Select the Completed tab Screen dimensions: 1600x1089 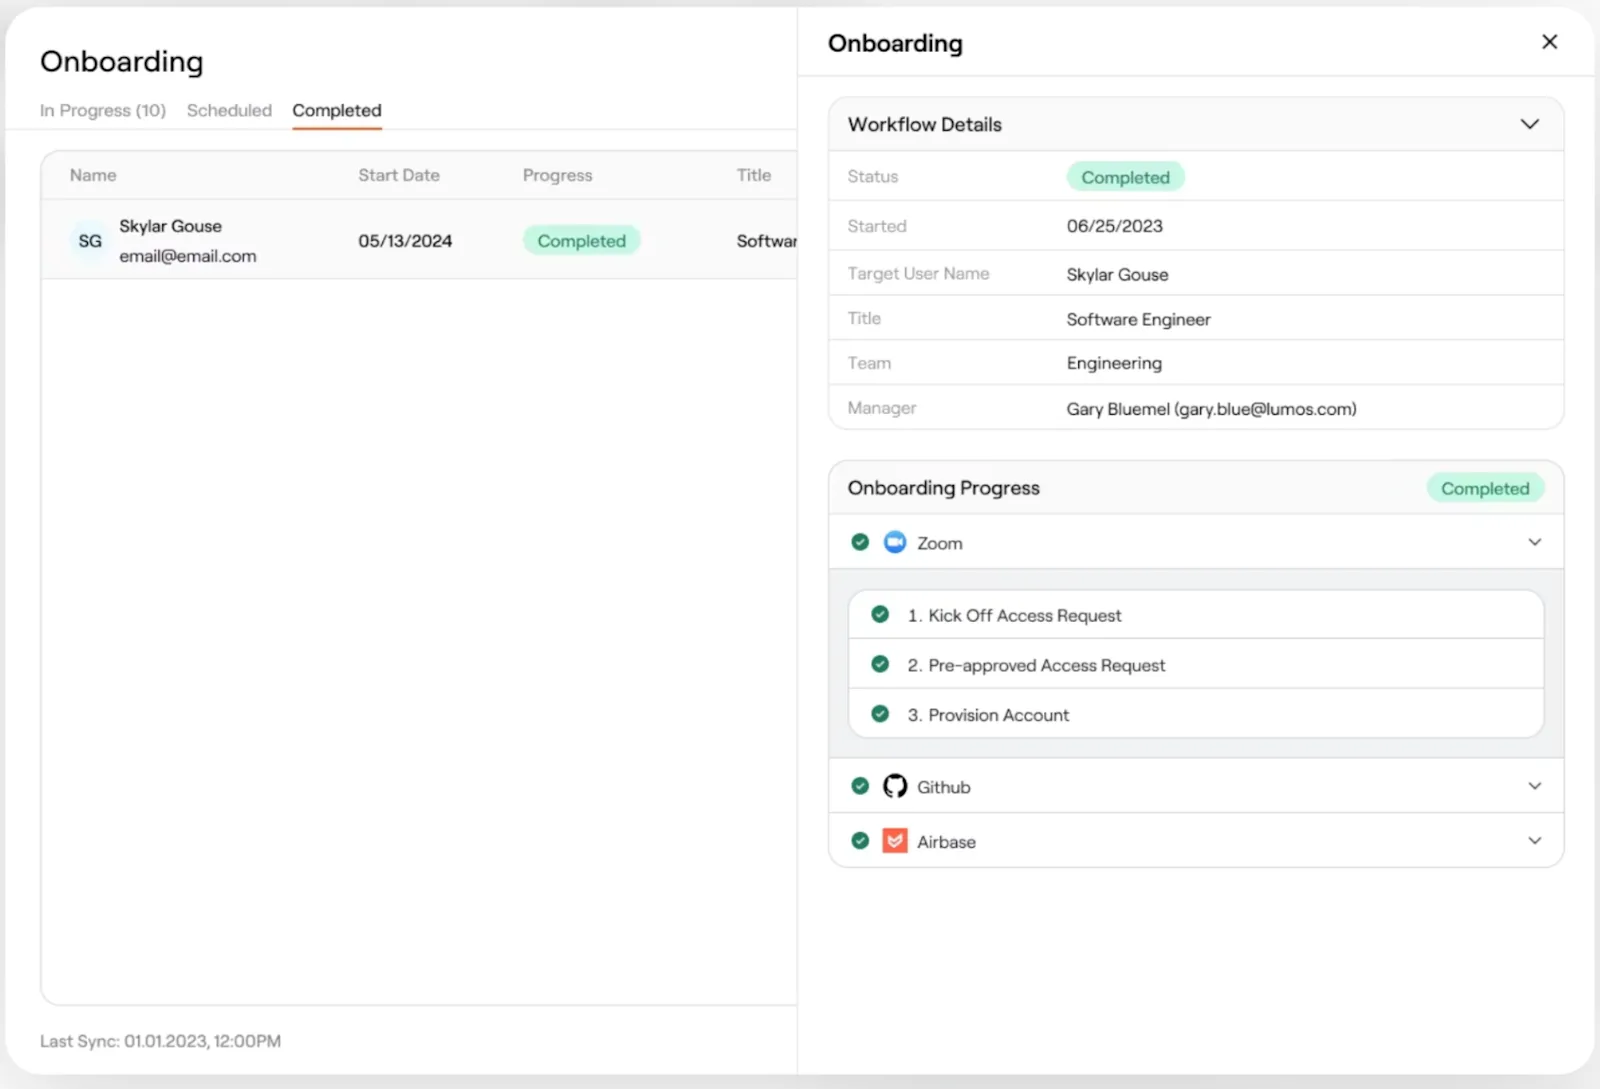click(337, 110)
